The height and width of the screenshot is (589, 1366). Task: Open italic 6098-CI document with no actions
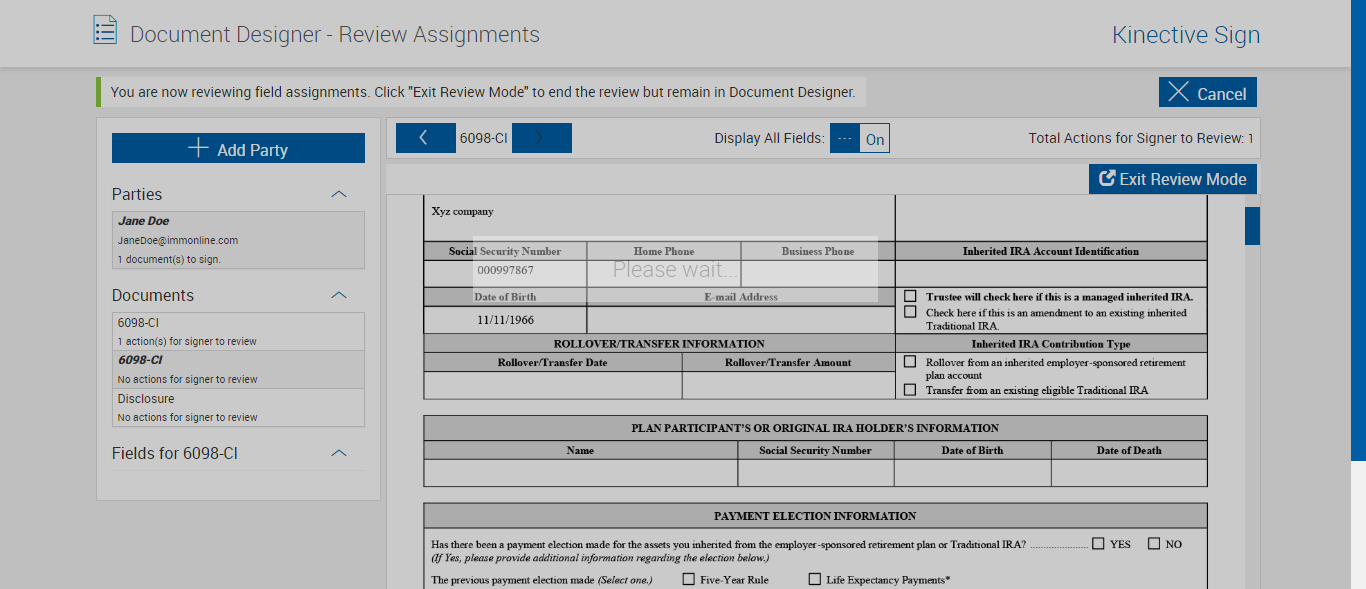click(238, 370)
